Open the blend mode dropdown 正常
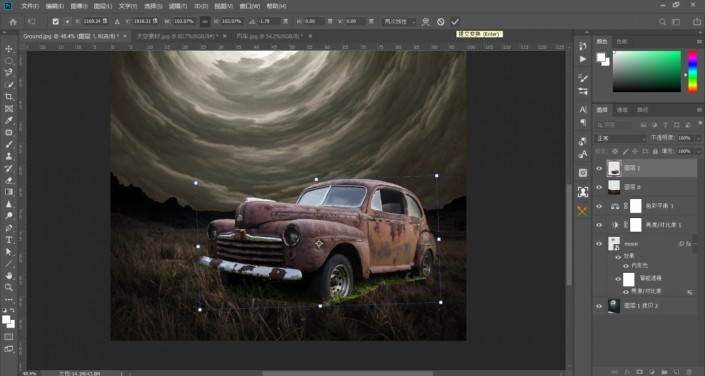This screenshot has height=376, width=705. coord(620,139)
